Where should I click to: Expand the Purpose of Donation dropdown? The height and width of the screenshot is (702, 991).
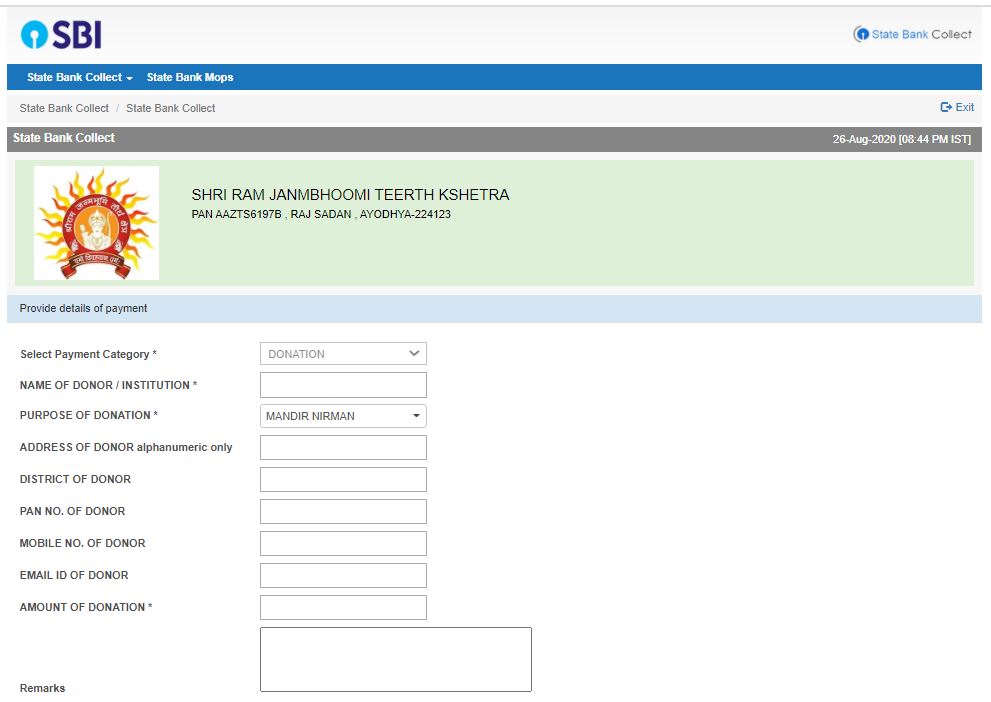343,416
